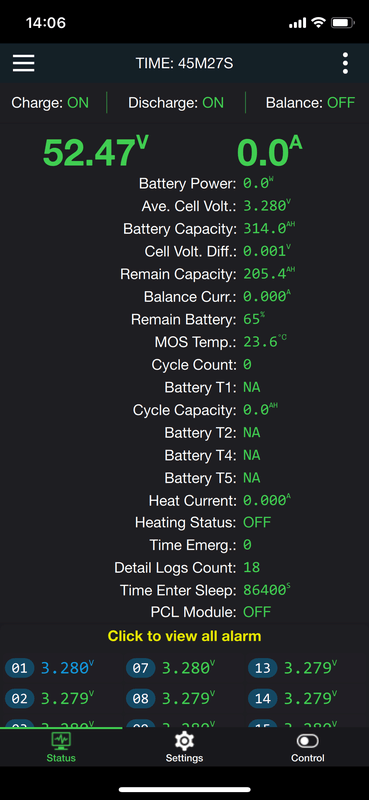Tap the TIME 45M27S header text
Viewport: 369px width, 800px height.
point(184,64)
